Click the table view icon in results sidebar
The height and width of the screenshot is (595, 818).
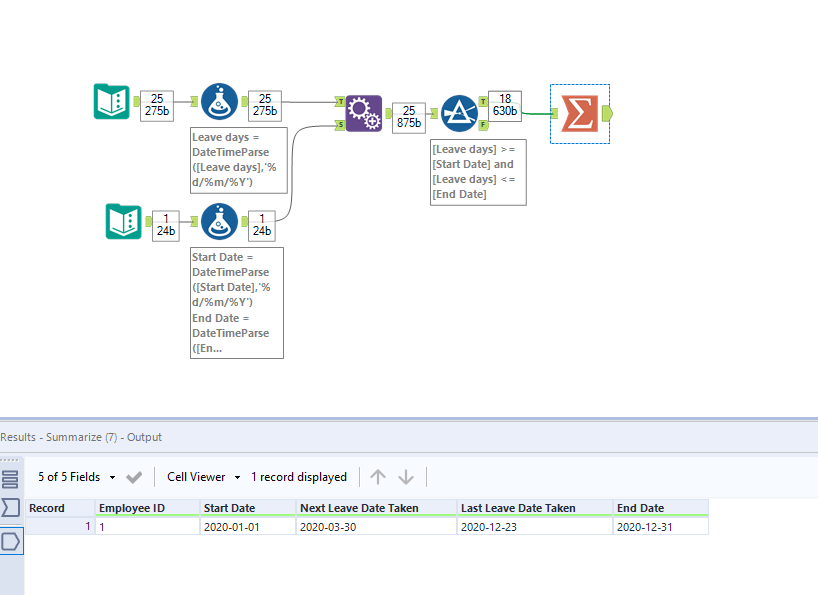tap(12, 478)
